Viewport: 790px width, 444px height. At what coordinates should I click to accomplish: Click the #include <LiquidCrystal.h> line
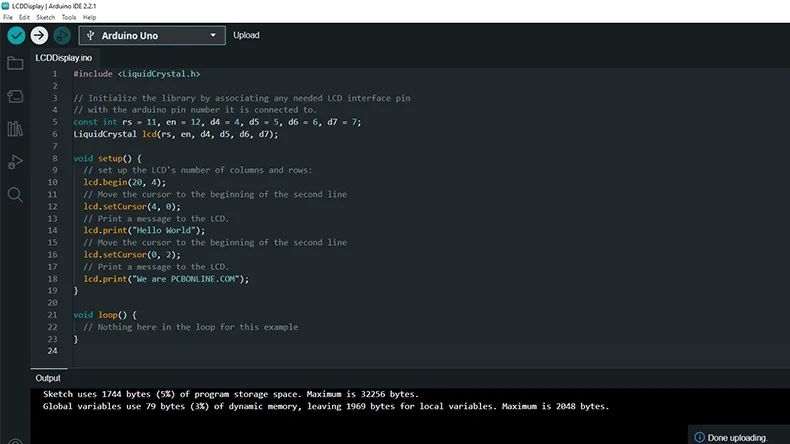click(x=137, y=74)
